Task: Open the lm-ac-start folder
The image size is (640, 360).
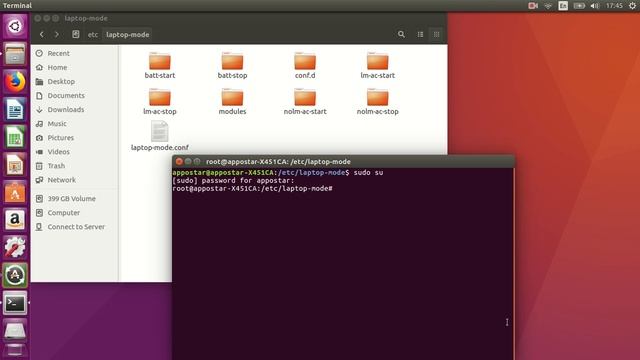Action: 378,64
